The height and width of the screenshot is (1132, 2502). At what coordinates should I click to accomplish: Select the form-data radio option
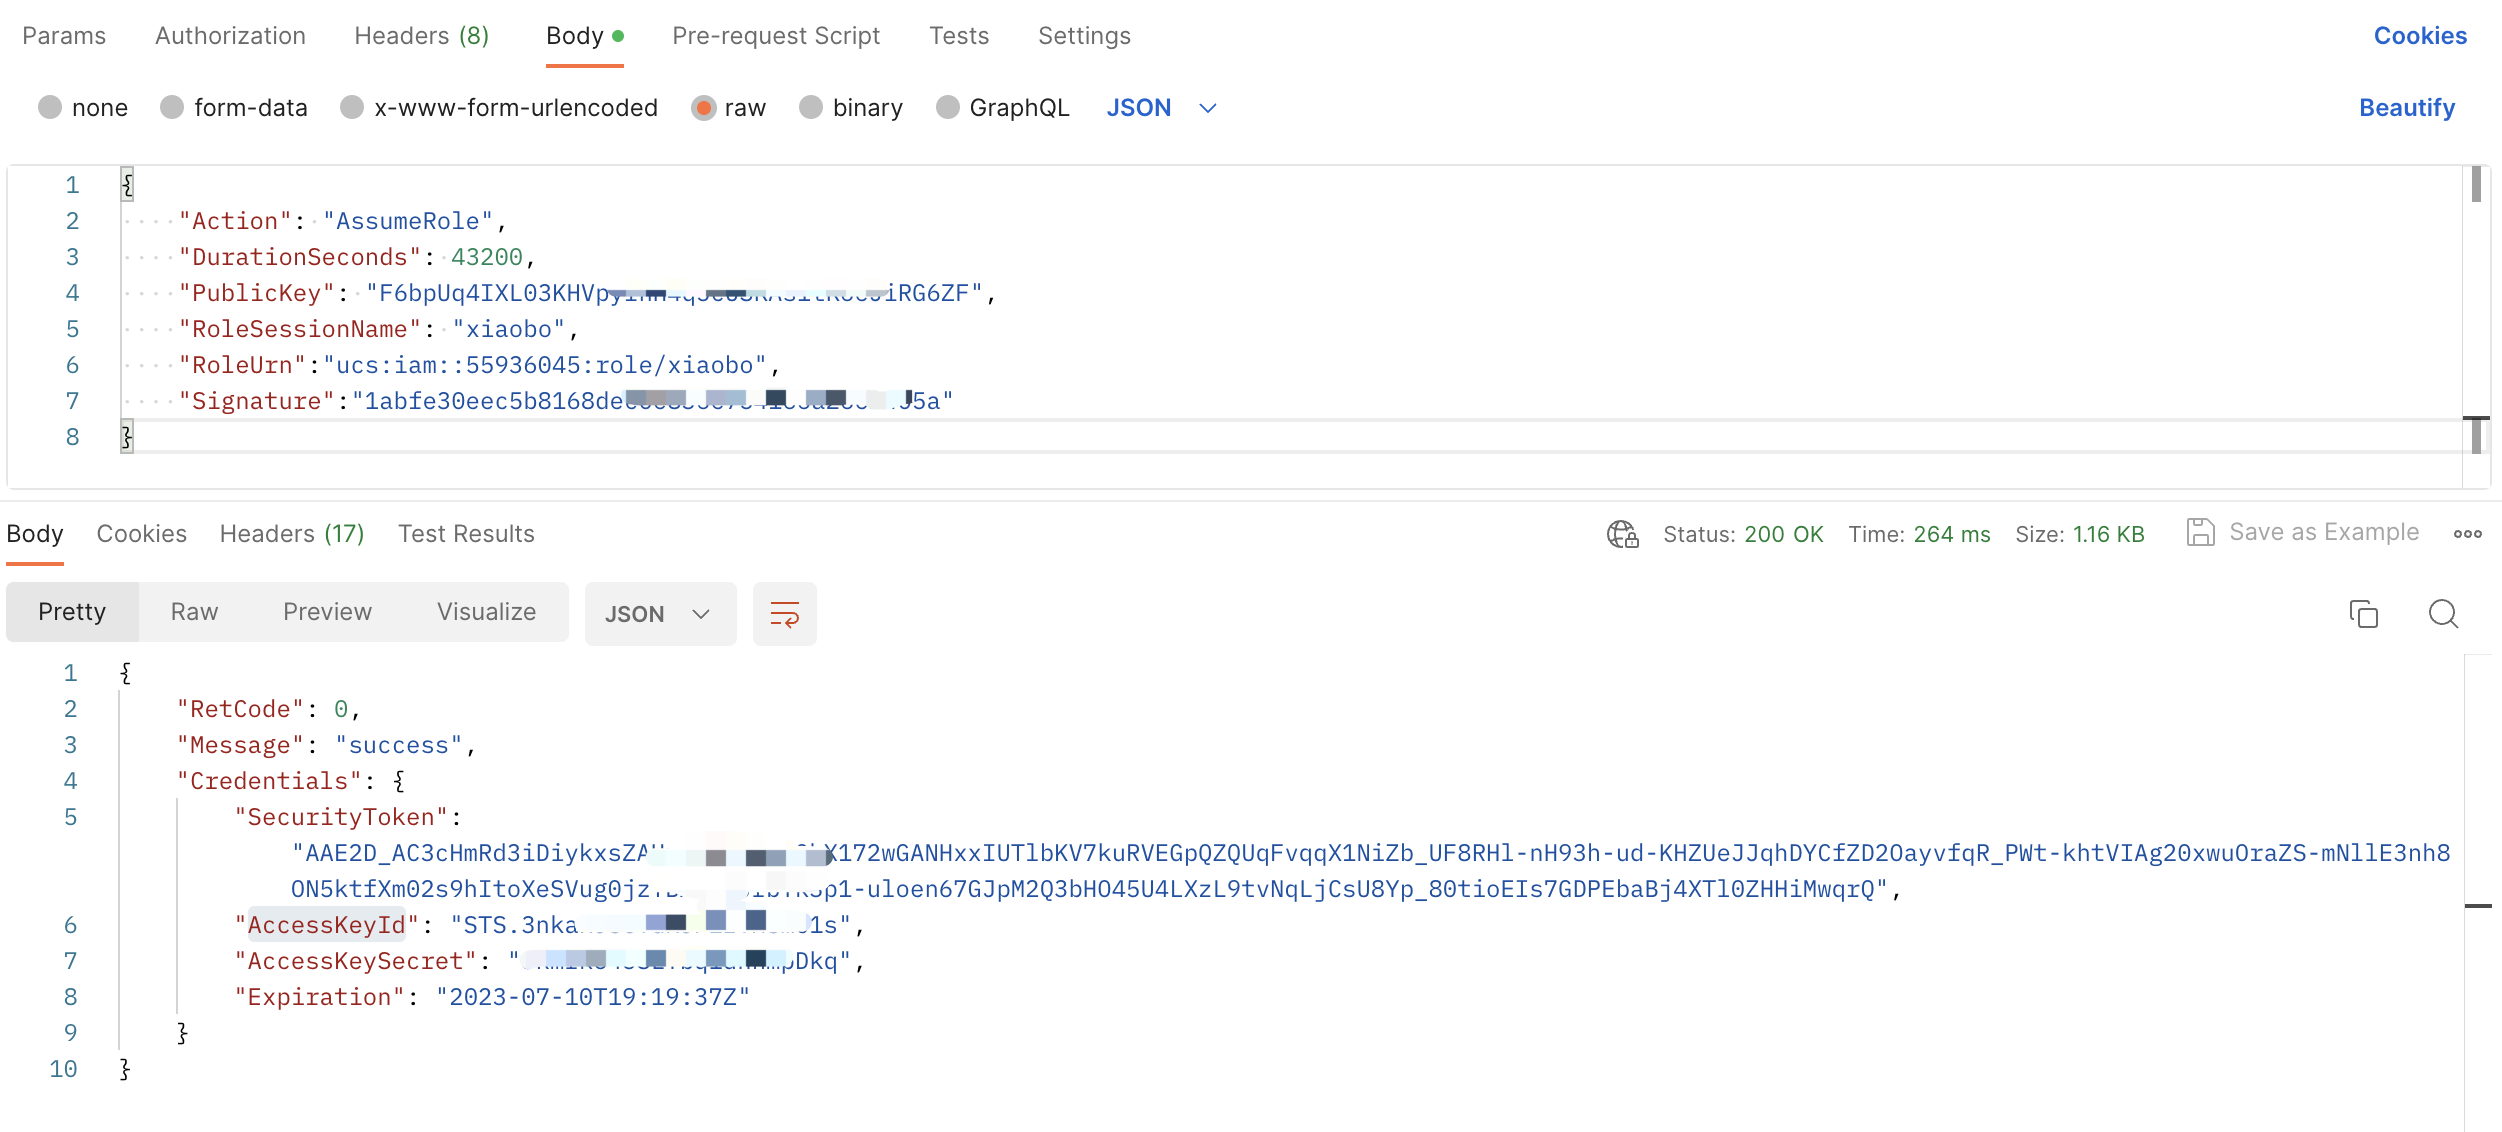pyautogui.click(x=172, y=108)
